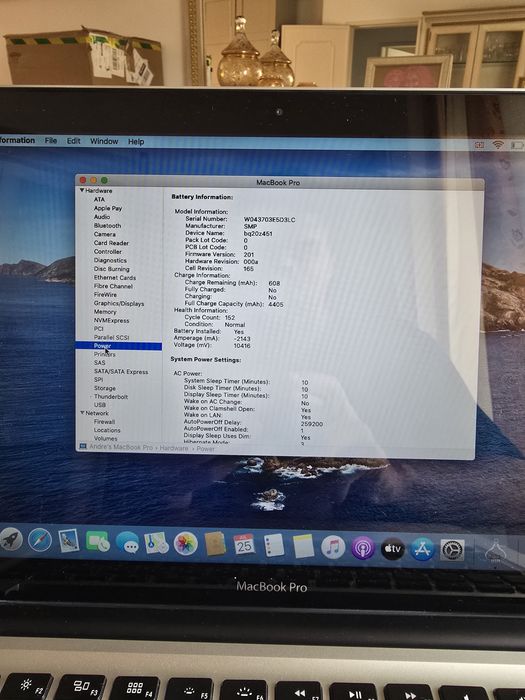This screenshot has width=525, height=700.
Task: Open Messages app in the Dock
Action: pos(127,543)
